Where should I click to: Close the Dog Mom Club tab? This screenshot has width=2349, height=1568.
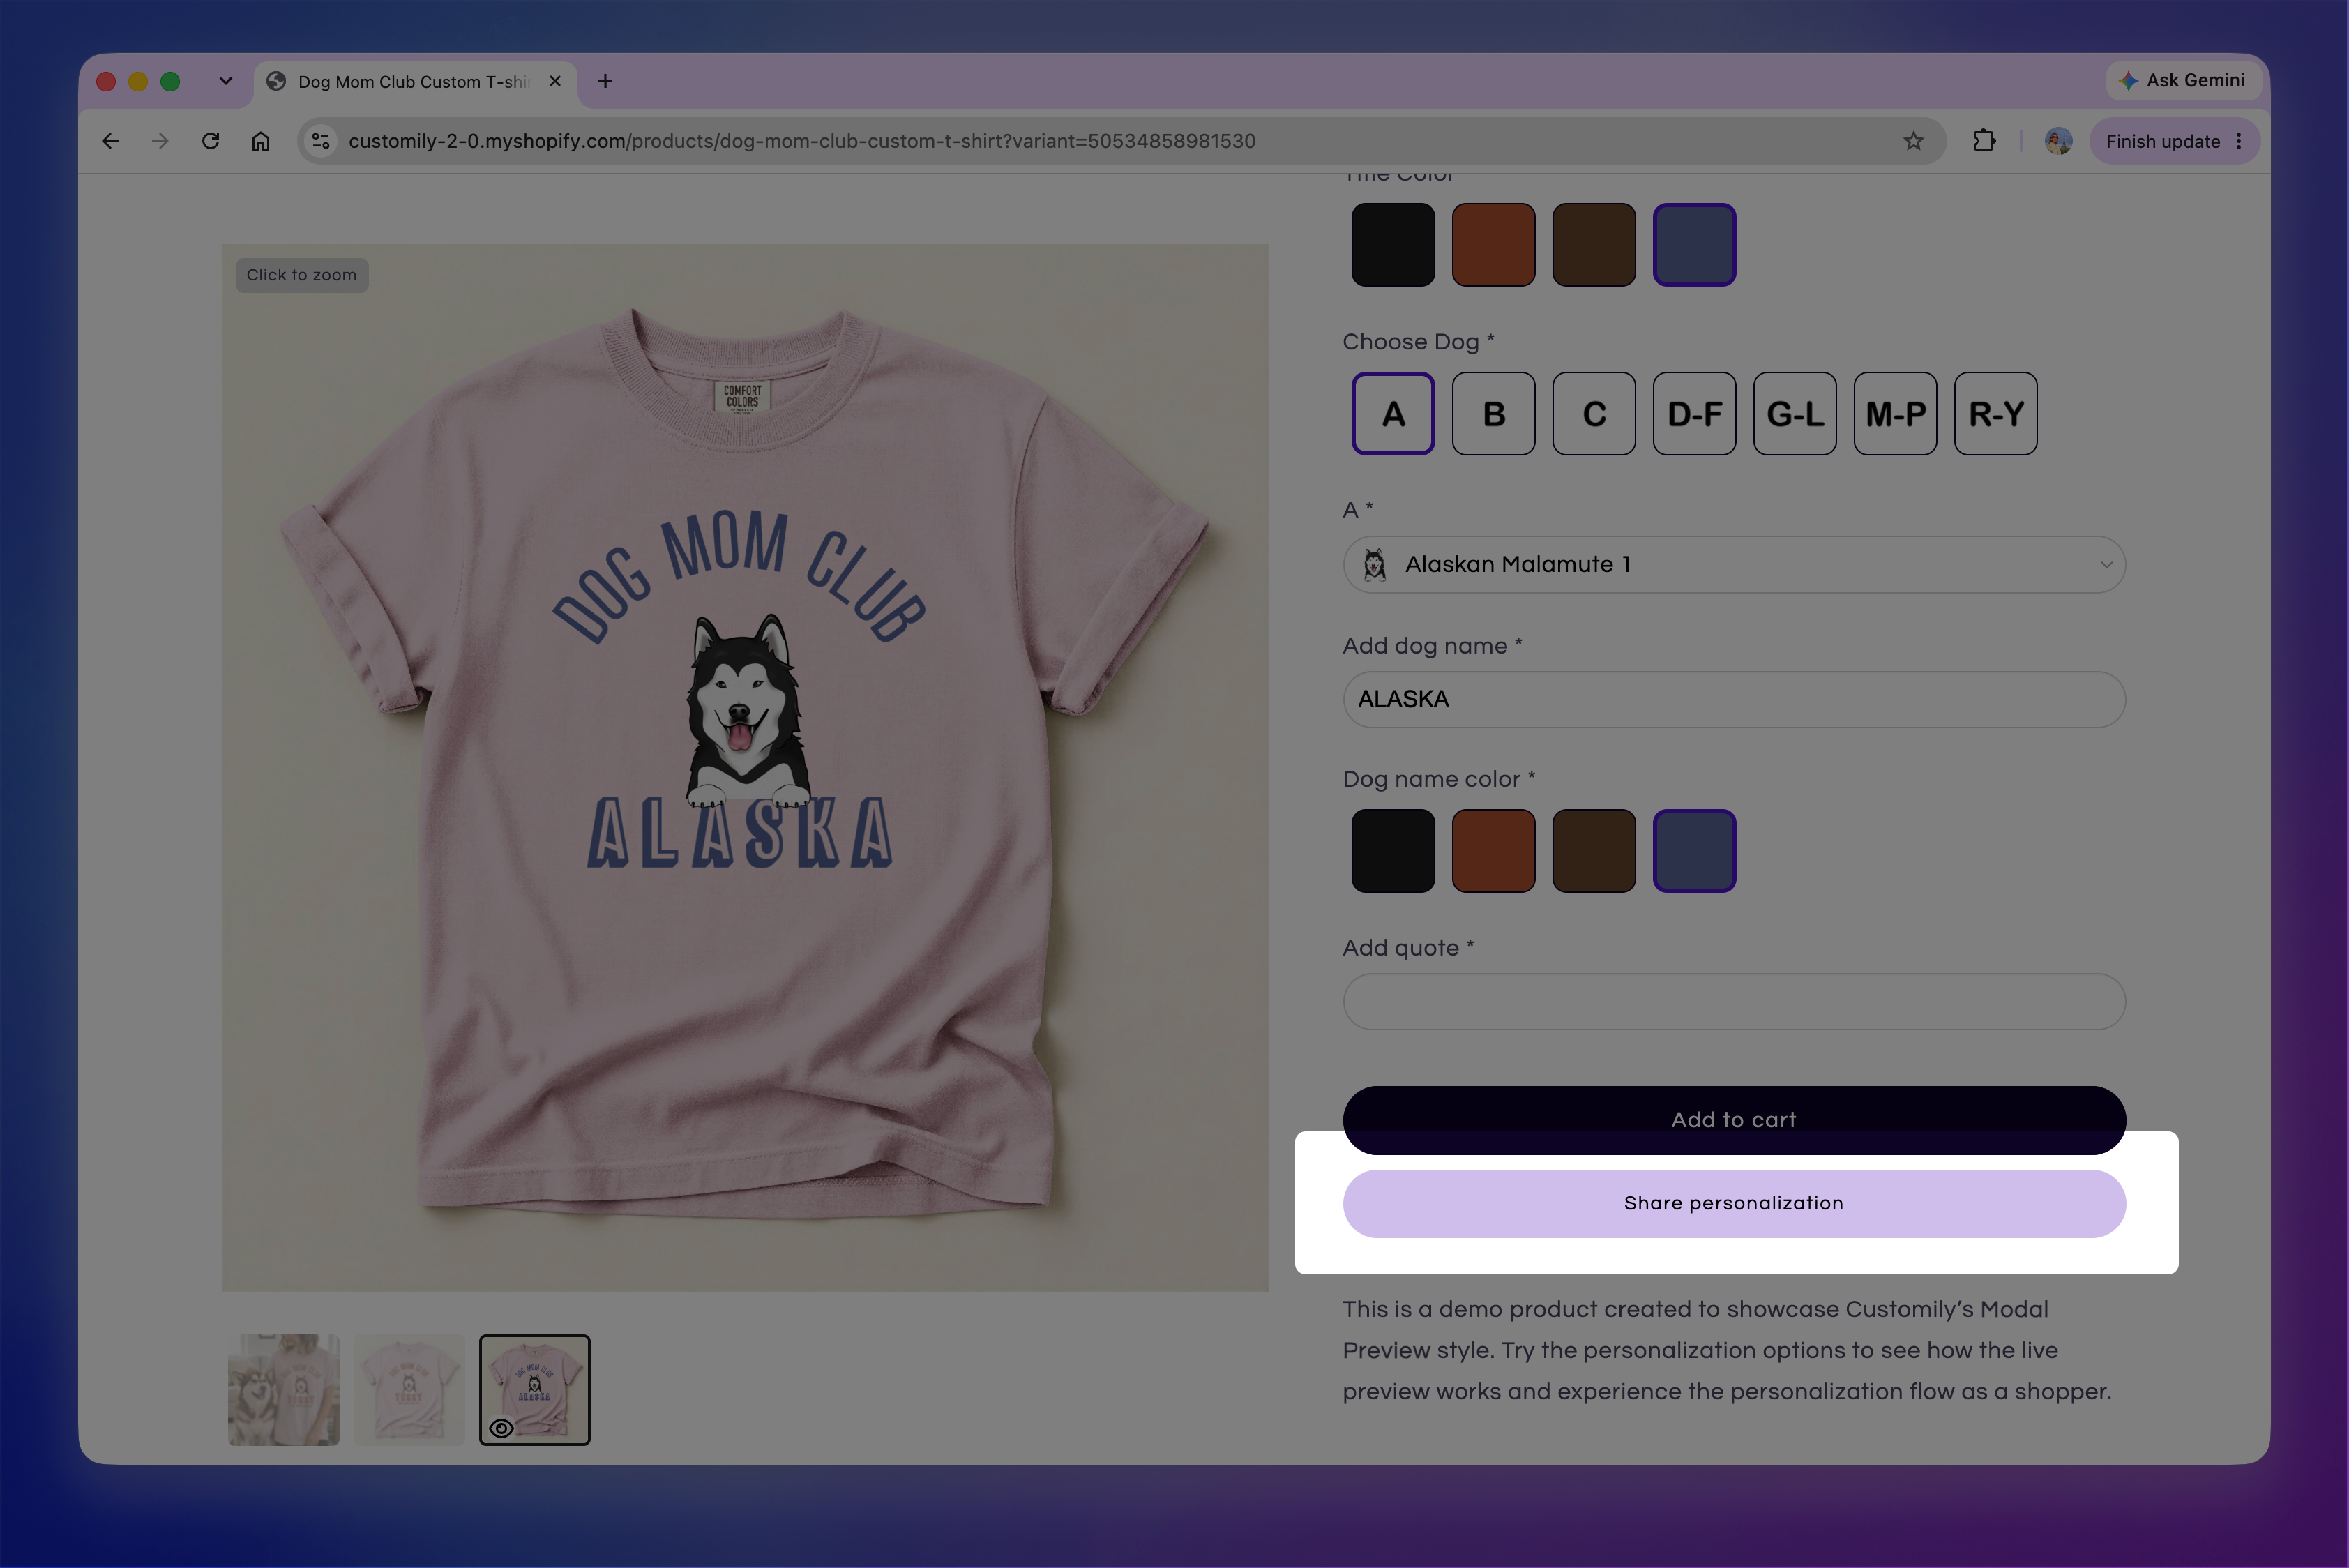(555, 81)
